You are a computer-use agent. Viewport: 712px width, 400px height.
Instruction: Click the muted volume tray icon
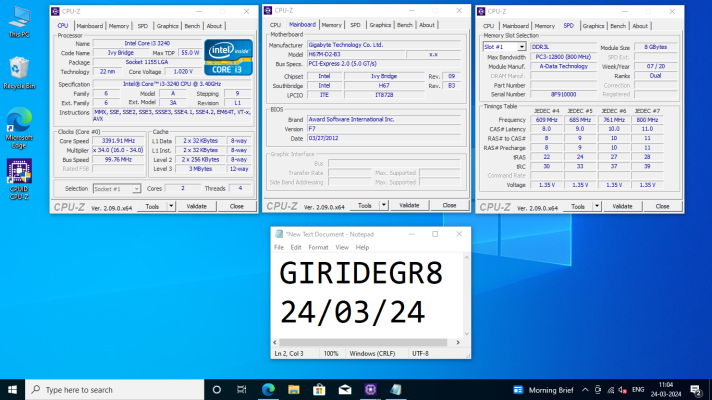coord(623,390)
